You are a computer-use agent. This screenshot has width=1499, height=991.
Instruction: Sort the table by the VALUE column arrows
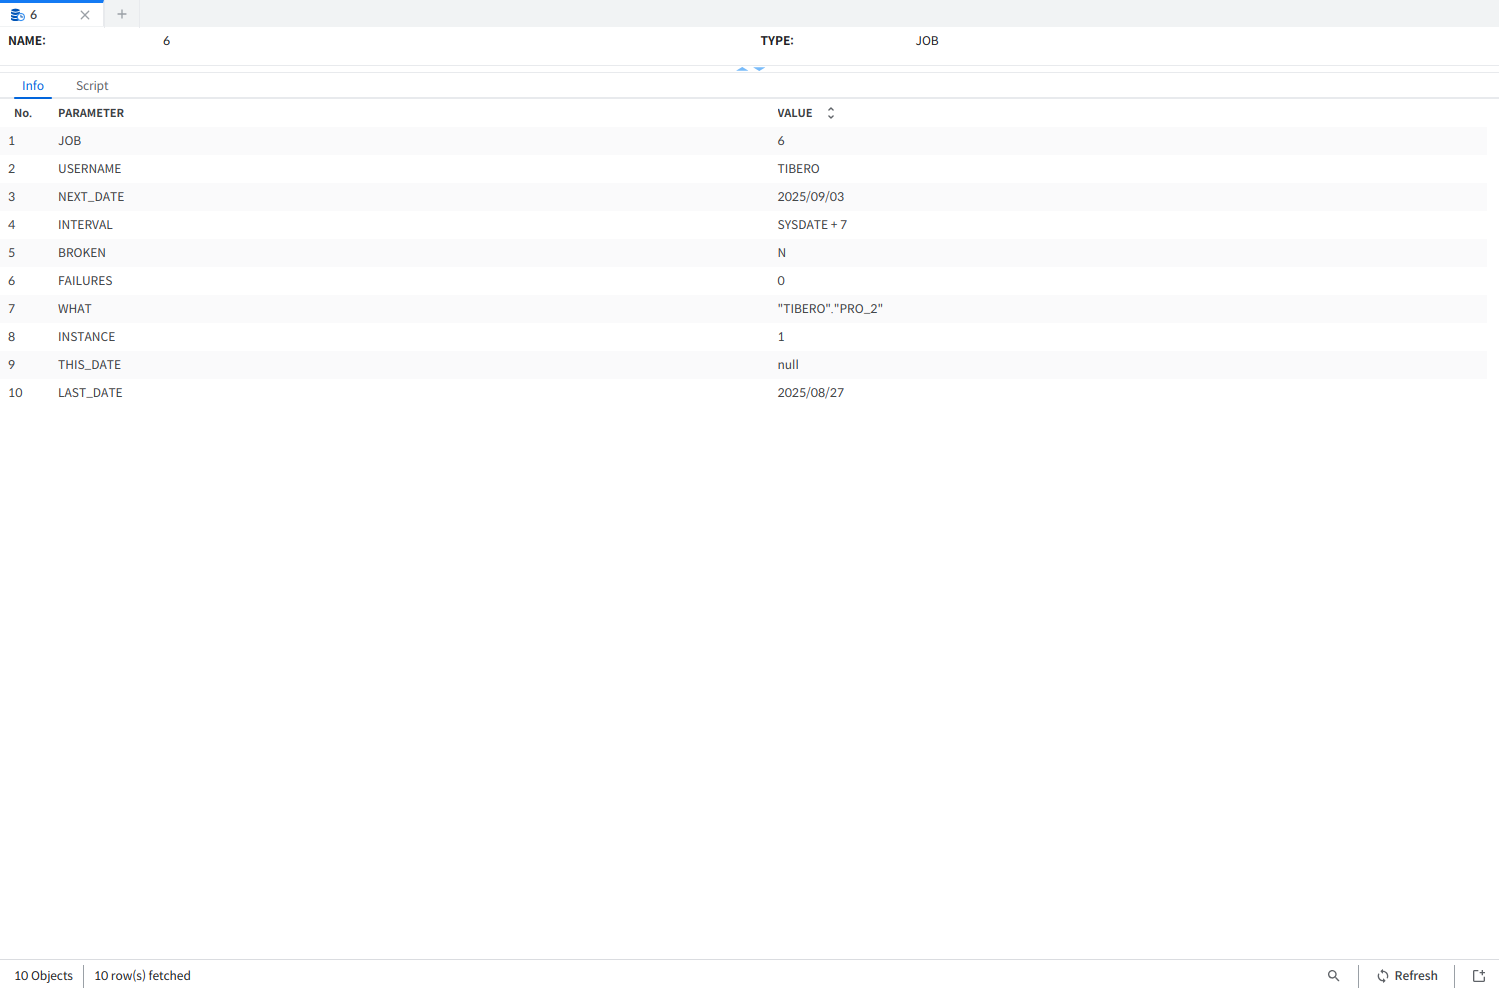[830, 113]
